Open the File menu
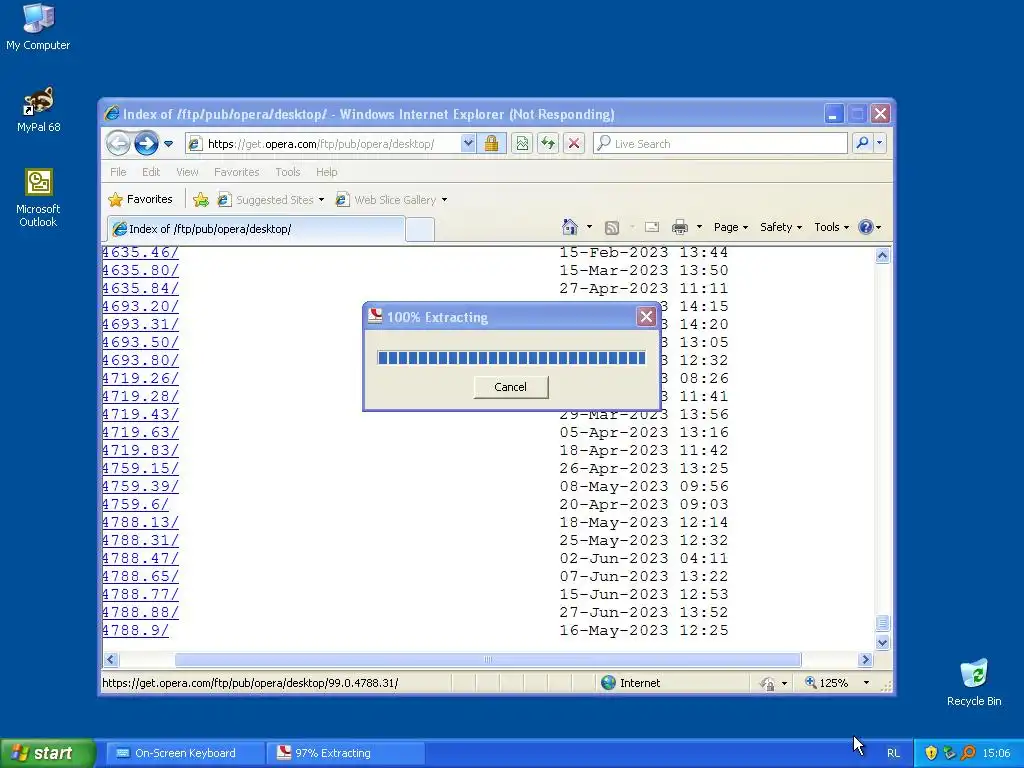Viewport: 1024px width, 768px height. 118,172
